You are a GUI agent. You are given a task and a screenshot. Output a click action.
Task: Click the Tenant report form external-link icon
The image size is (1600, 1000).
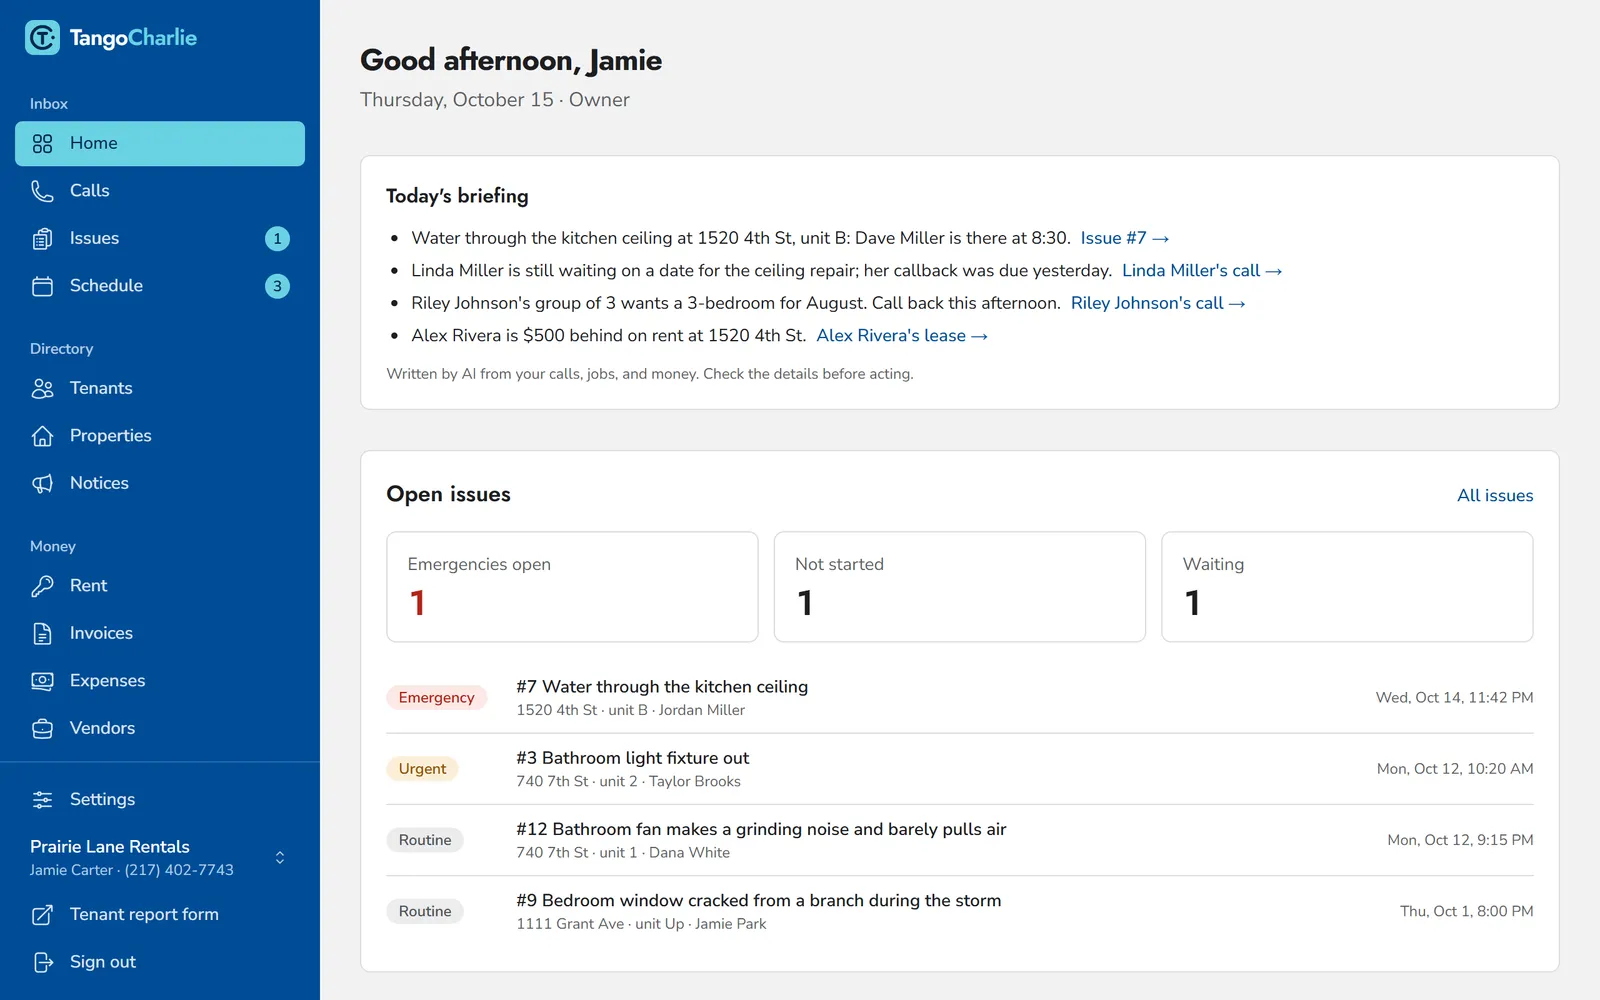42,915
